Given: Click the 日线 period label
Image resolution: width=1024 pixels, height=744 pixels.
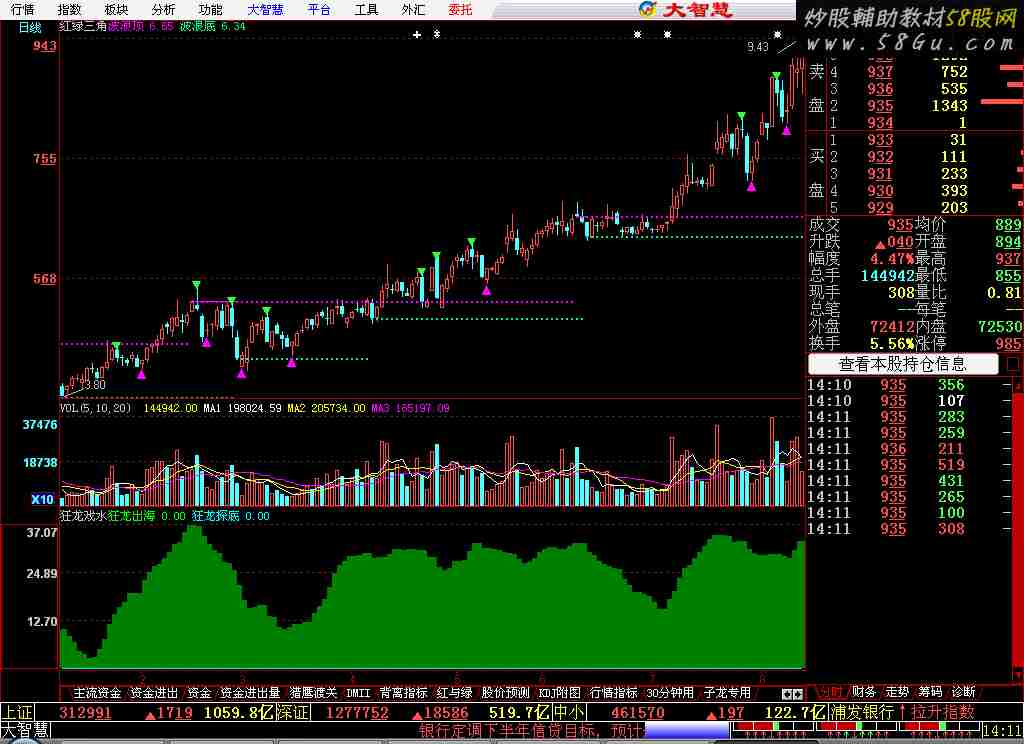Looking at the screenshot, I should [30, 27].
